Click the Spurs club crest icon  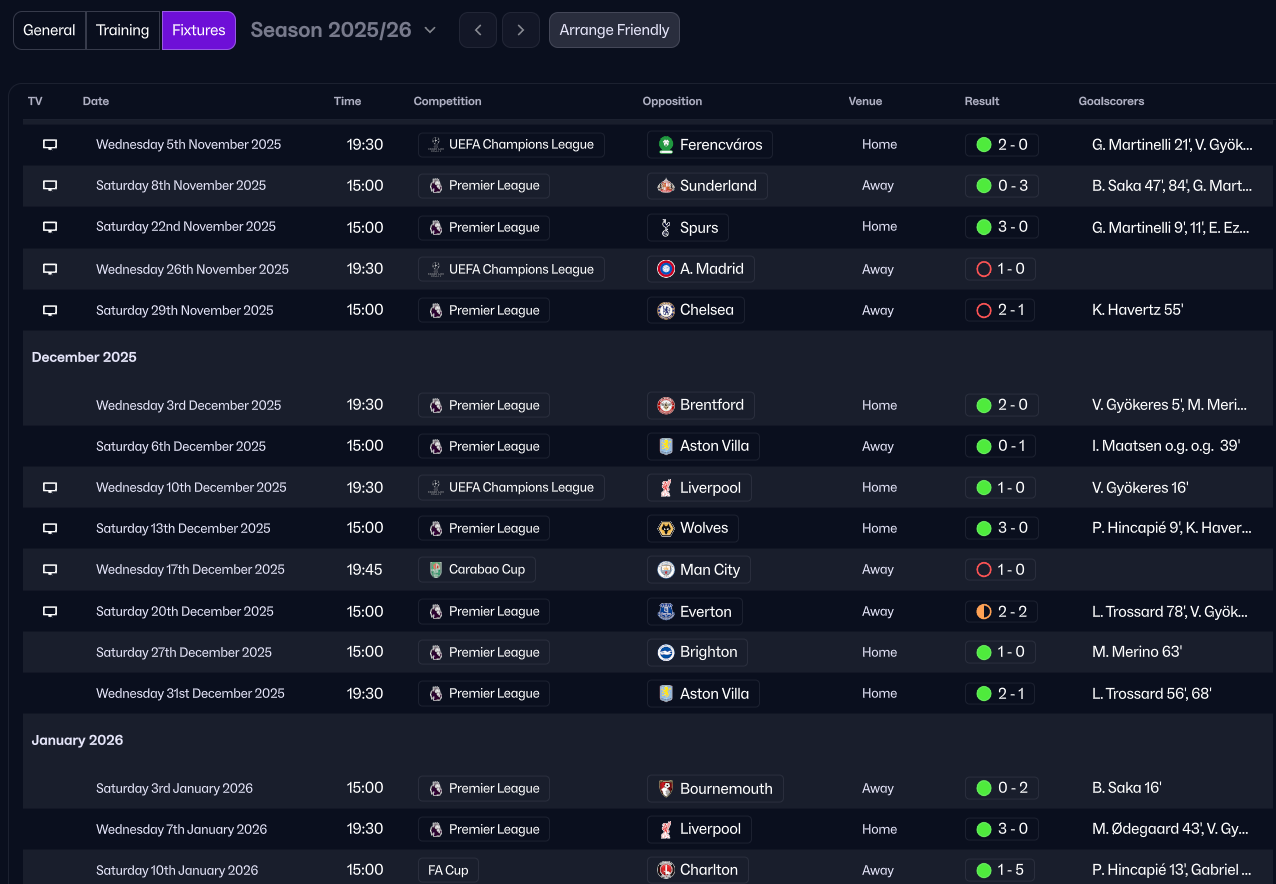(x=666, y=227)
